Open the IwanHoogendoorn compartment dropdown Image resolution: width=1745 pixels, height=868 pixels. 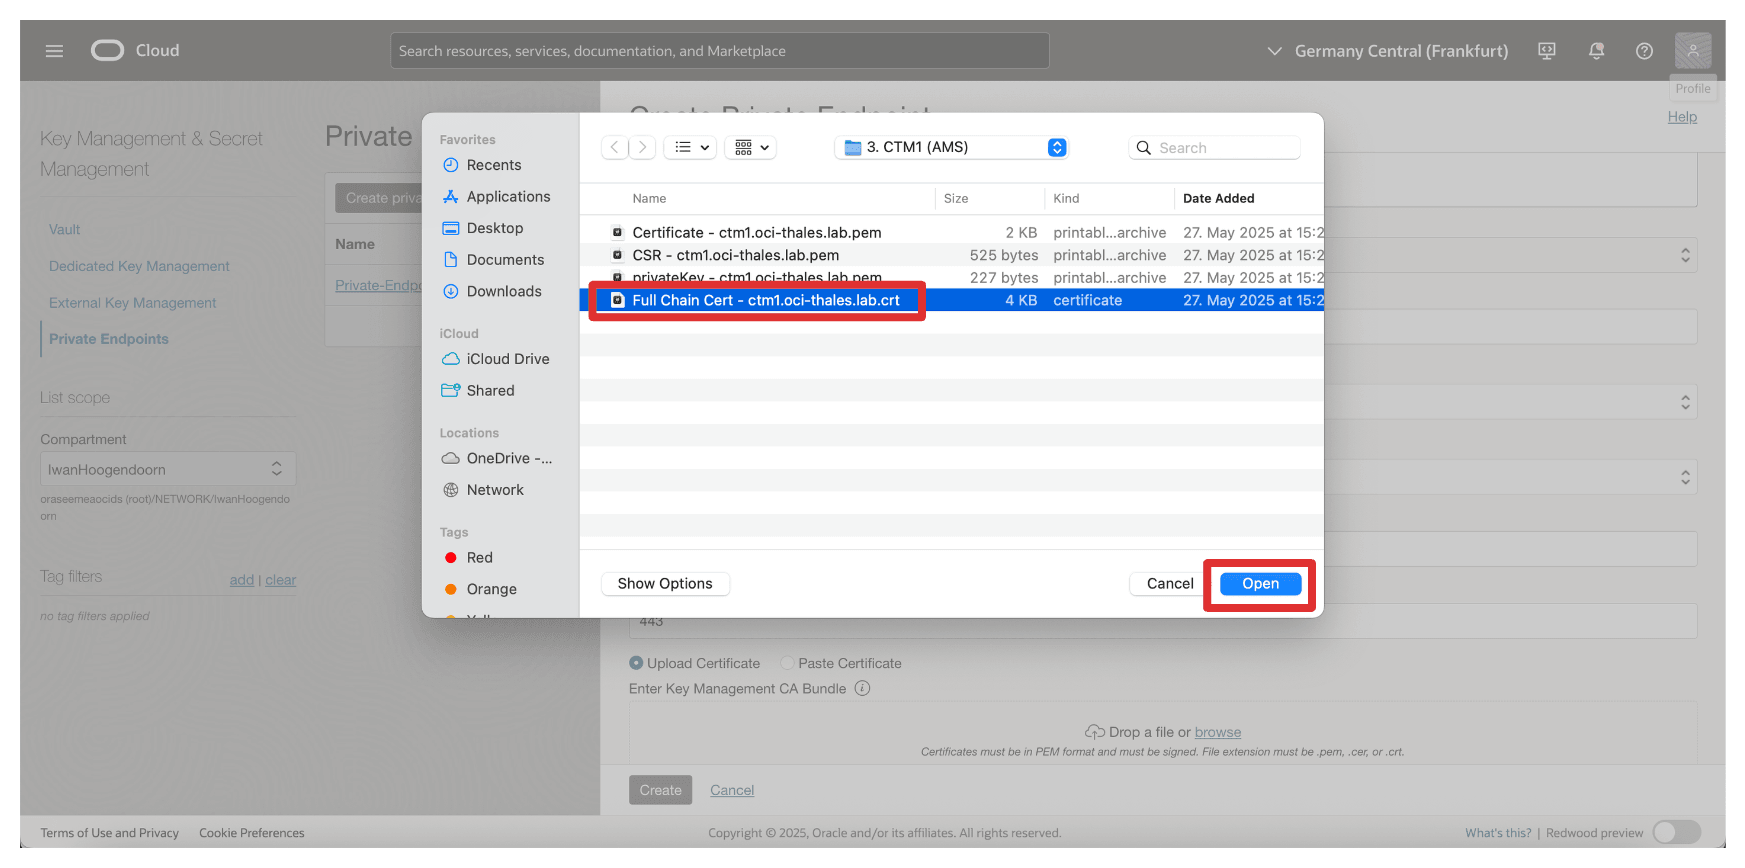coord(168,469)
